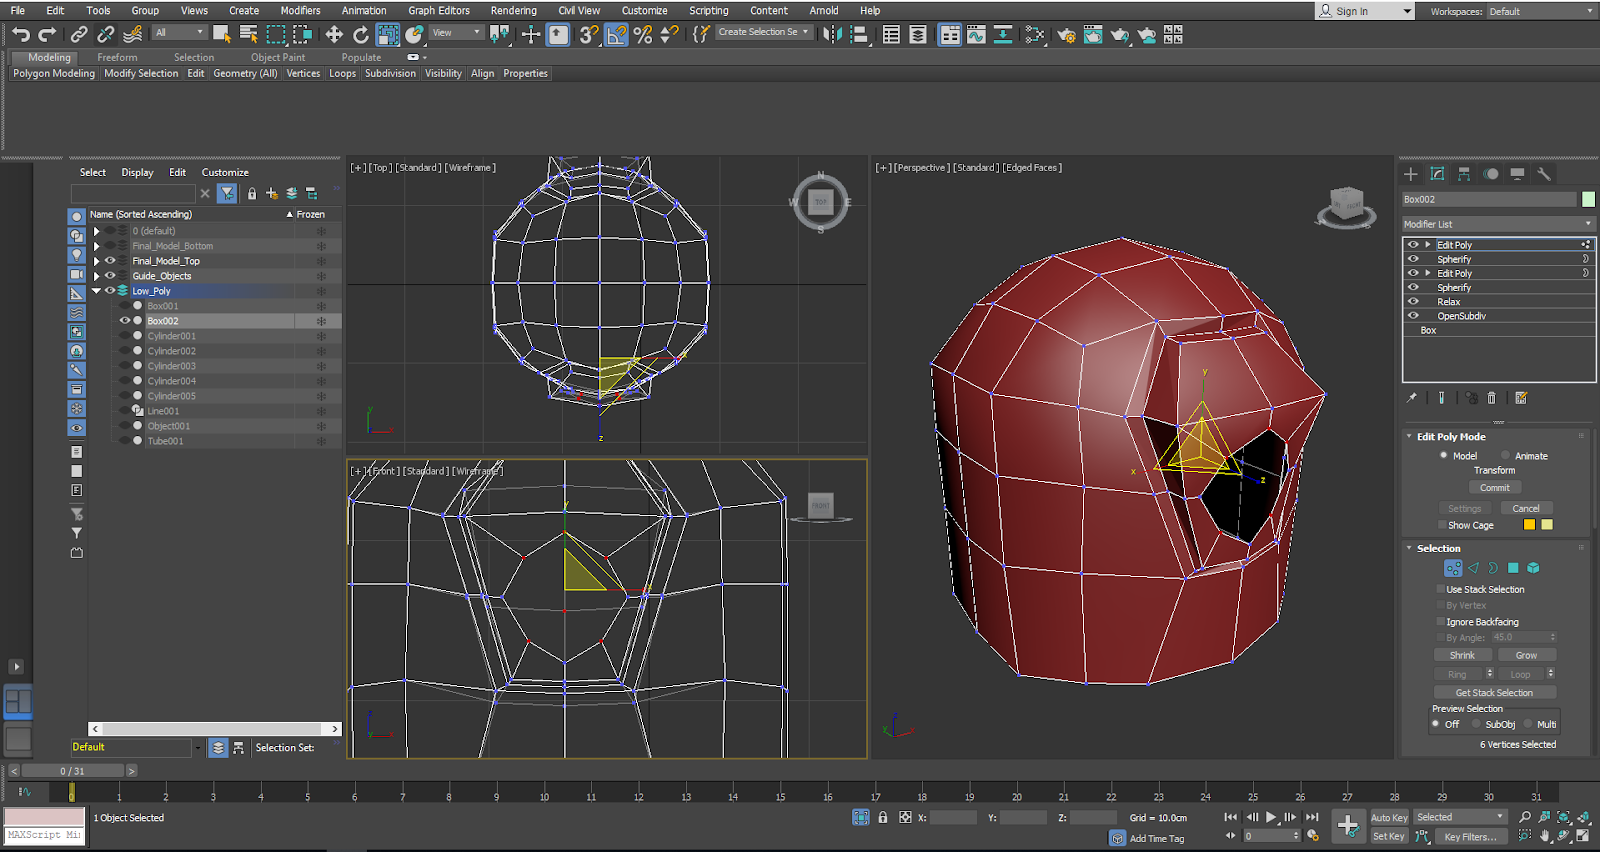Screen dimensions: 1600x852
Task: Open the Select by Name dialog
Action: pyautogui.click(x=249, y=34)
